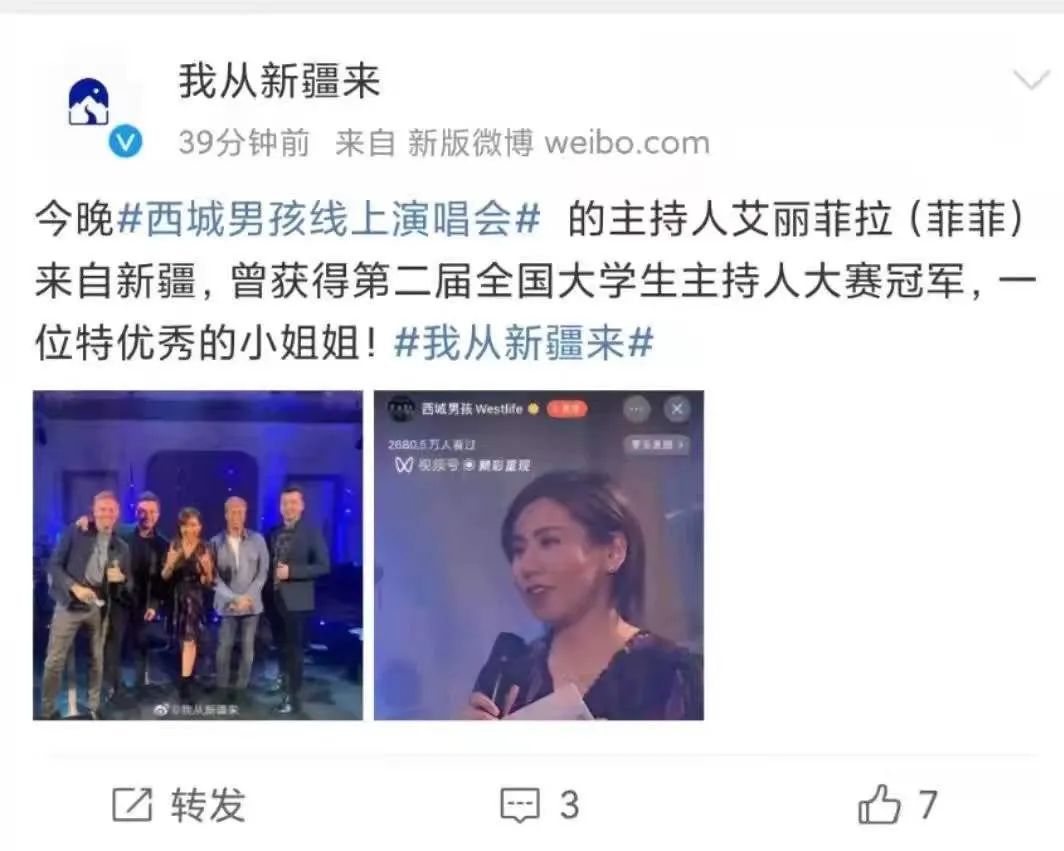This screenshot has width=1064, height=851.
Task: Open the comments speech bubble icon
Action: [x=520, y=805]
